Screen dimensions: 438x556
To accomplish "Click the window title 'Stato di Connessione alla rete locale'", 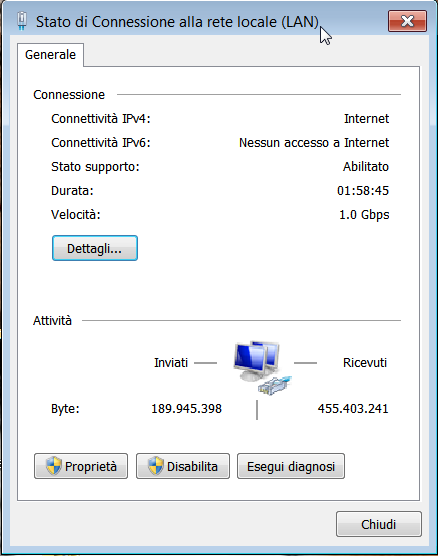I will pyautogui.click(x=177, y=22).
